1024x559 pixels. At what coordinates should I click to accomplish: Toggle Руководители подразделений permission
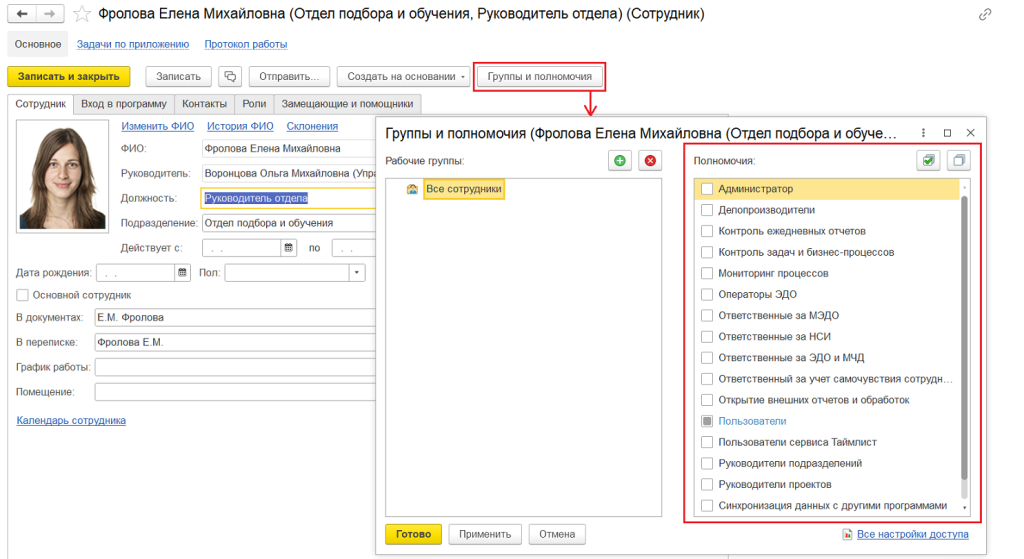pos(707,463)
